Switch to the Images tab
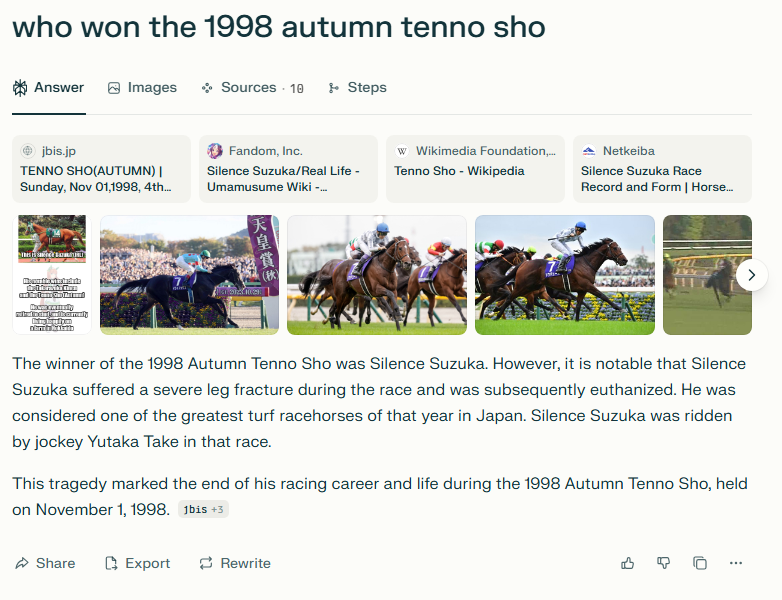The width and height of the screenshot is (782, 600). pos(142,88)
